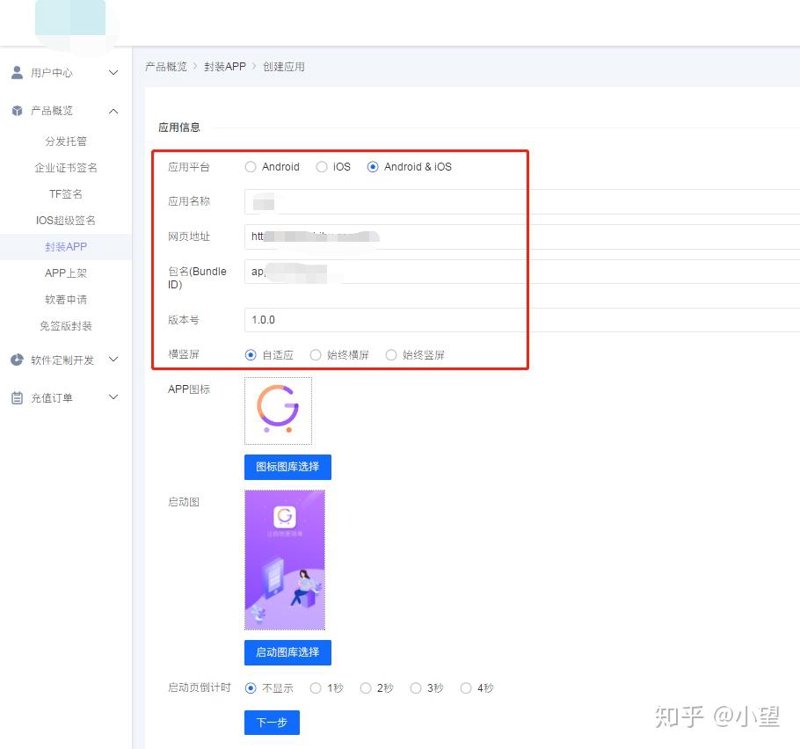Expand the 充值订单 chevron
This screenshot has height=749, width=800.
(113, 397)
